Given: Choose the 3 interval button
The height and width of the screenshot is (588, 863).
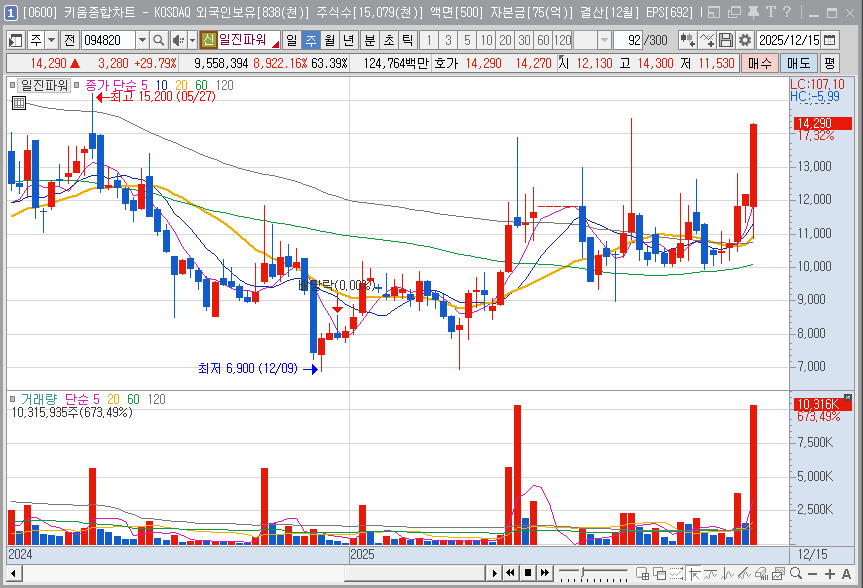Looking at the screenshot, I should pyautogui.click(x=449, y=40).
